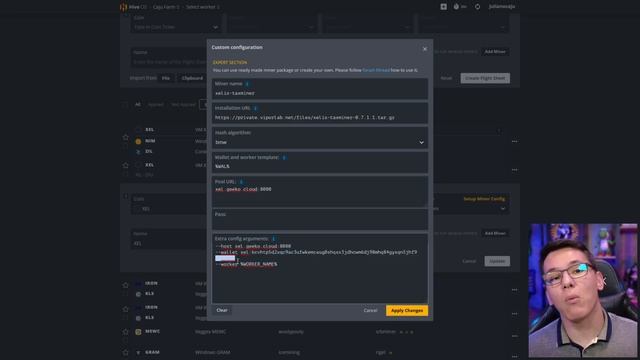Image resolution: width=640 pixels, height=360 pixels.
Task: Click the top Add Miner button
Action: [x=495, y=52]
